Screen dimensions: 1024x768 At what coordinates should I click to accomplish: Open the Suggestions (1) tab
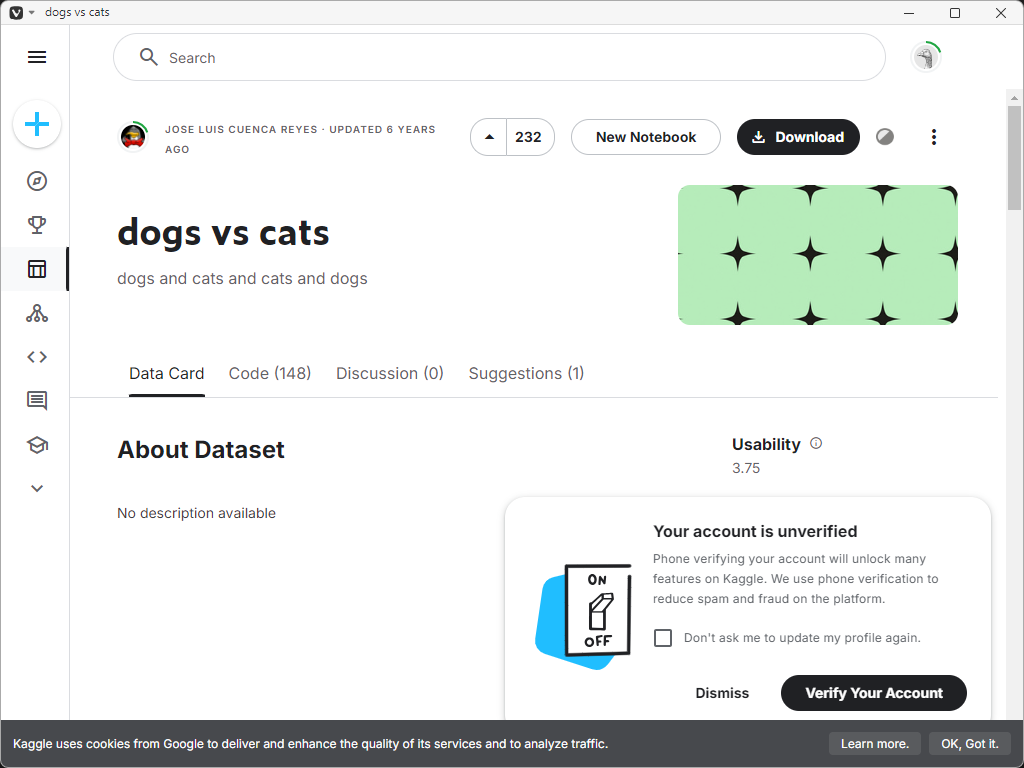[526, 373]
